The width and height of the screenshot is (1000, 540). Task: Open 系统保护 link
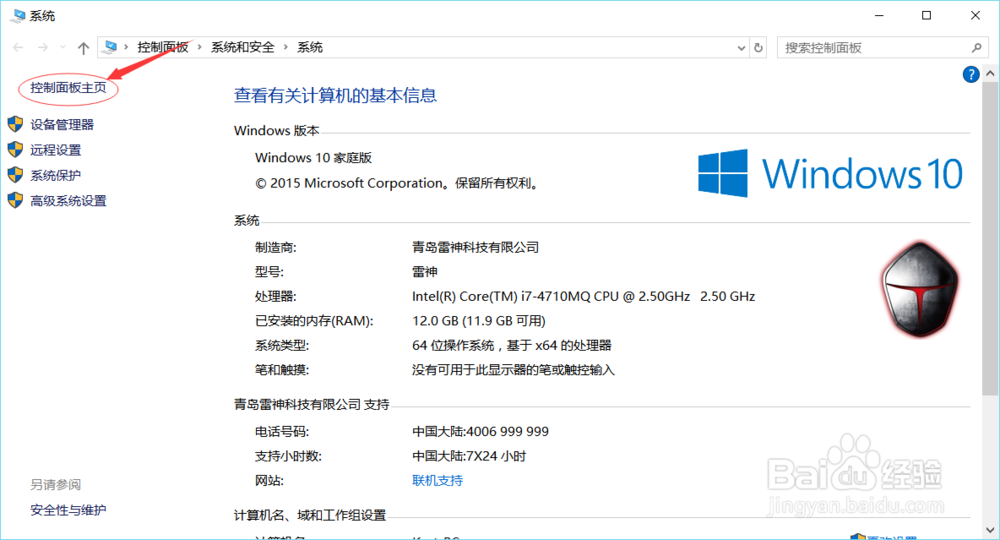pyautogui.click(x=55, y=175)
